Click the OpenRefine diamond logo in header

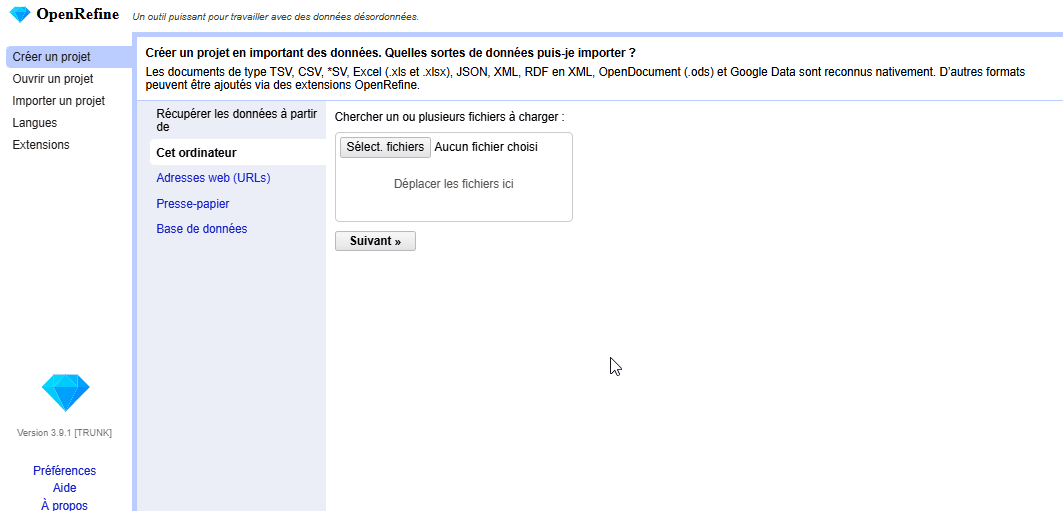coord(19,14)
